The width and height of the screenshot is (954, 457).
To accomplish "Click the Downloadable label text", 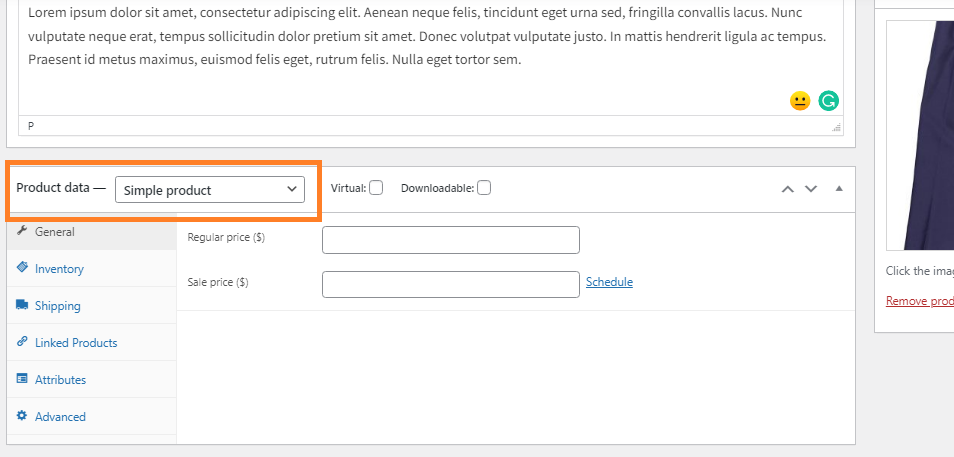I will [x=437, y=188].
